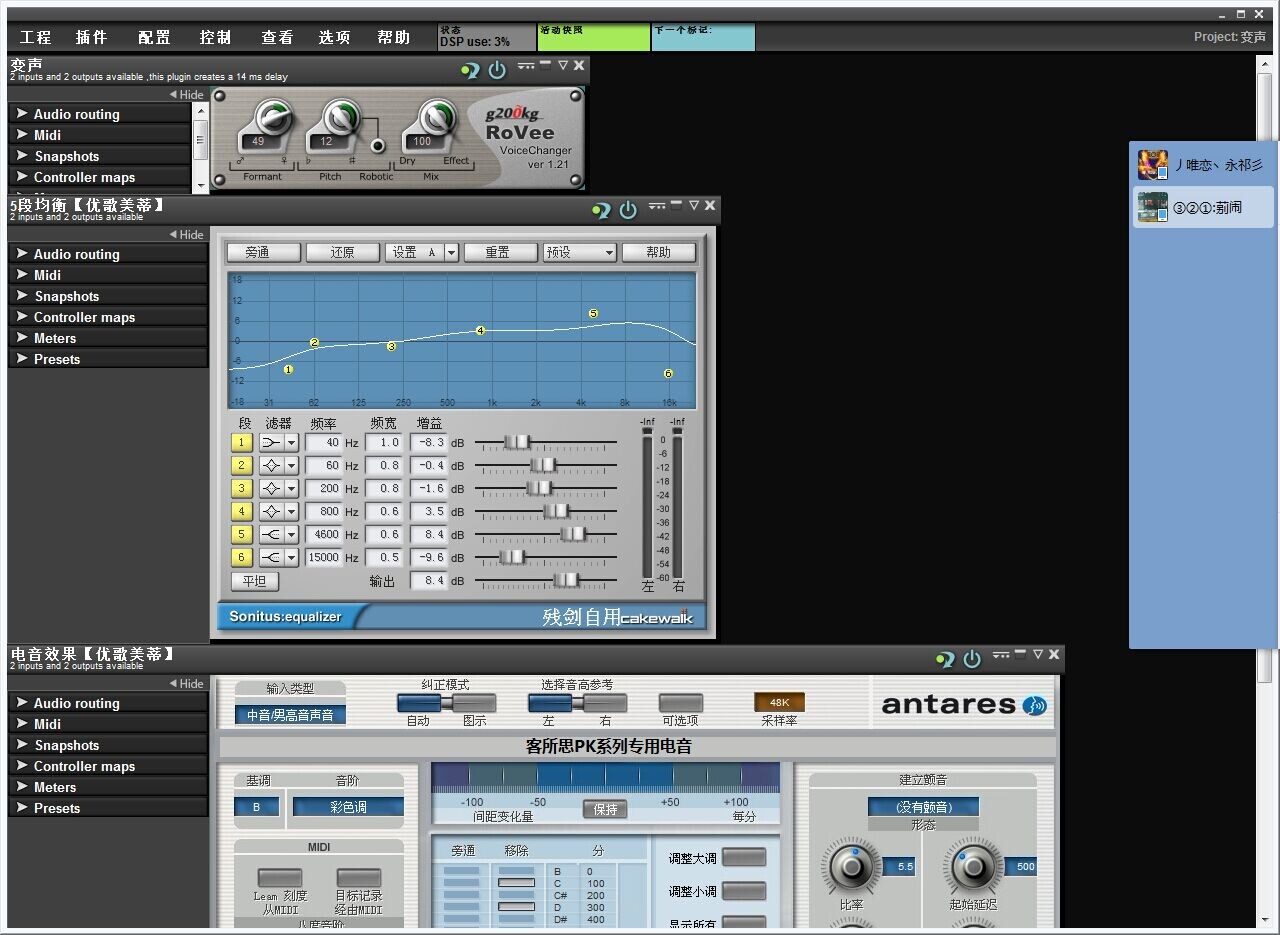The width and height of the screenshot is (1280, 935).
Task: Click green bypass arrow icon of 5段均衡 plugin
Action: tap(601, 210)
